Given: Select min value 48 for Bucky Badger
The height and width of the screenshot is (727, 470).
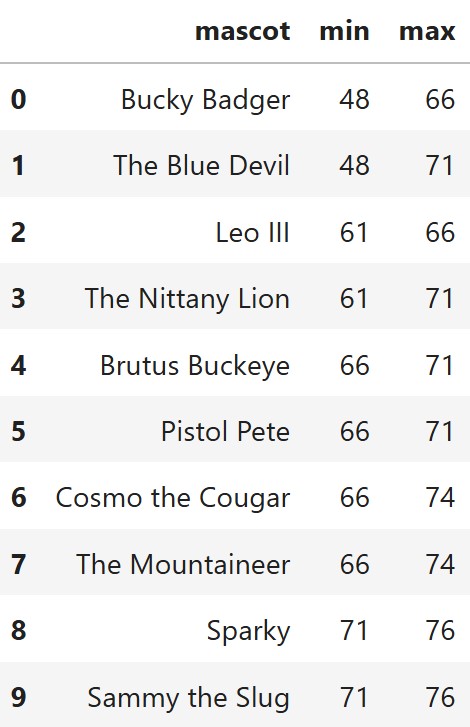Looking at the screenshot, I should 355,100.
